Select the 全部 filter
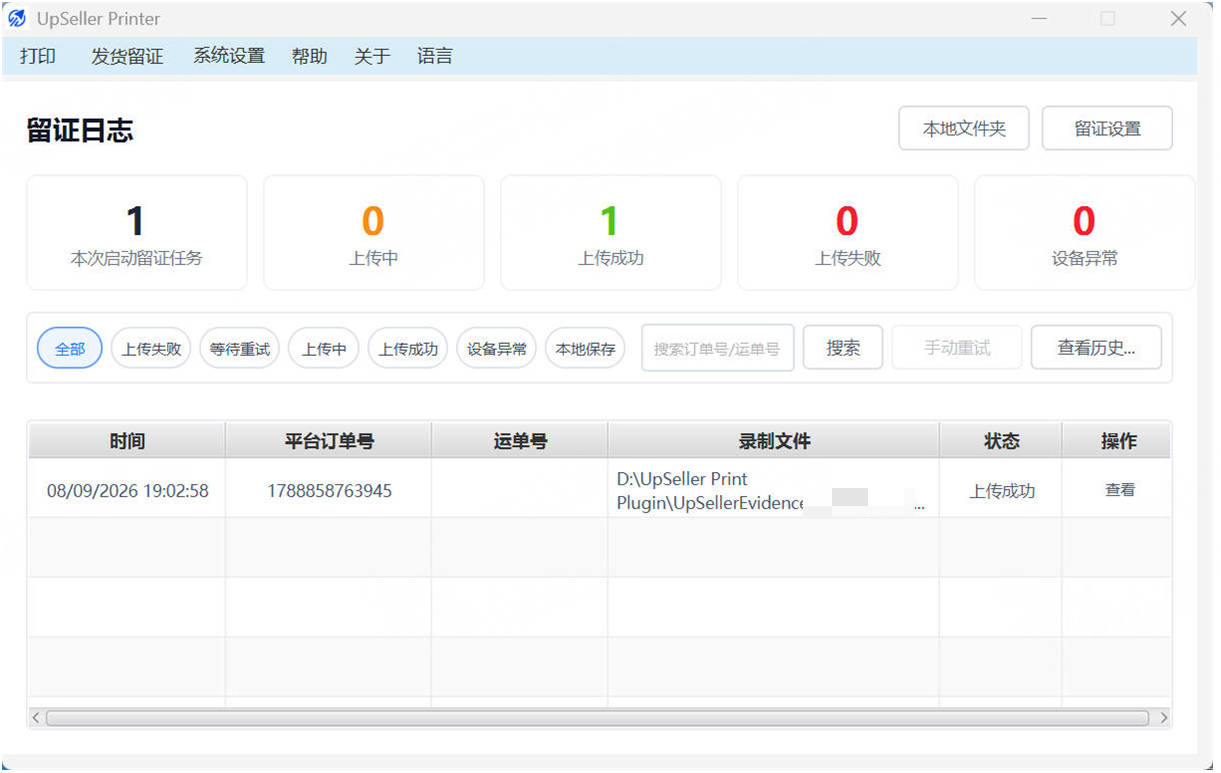The image size is (1221, 773). pyautogui.click(x=70, y=349)
